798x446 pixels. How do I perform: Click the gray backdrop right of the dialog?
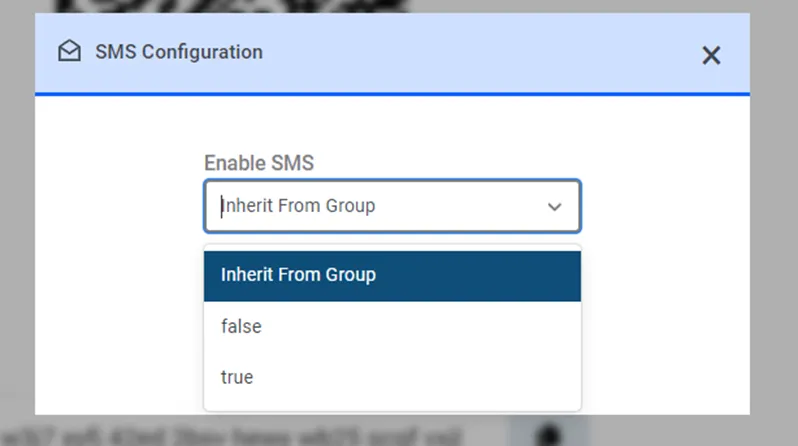click(773, 220)
